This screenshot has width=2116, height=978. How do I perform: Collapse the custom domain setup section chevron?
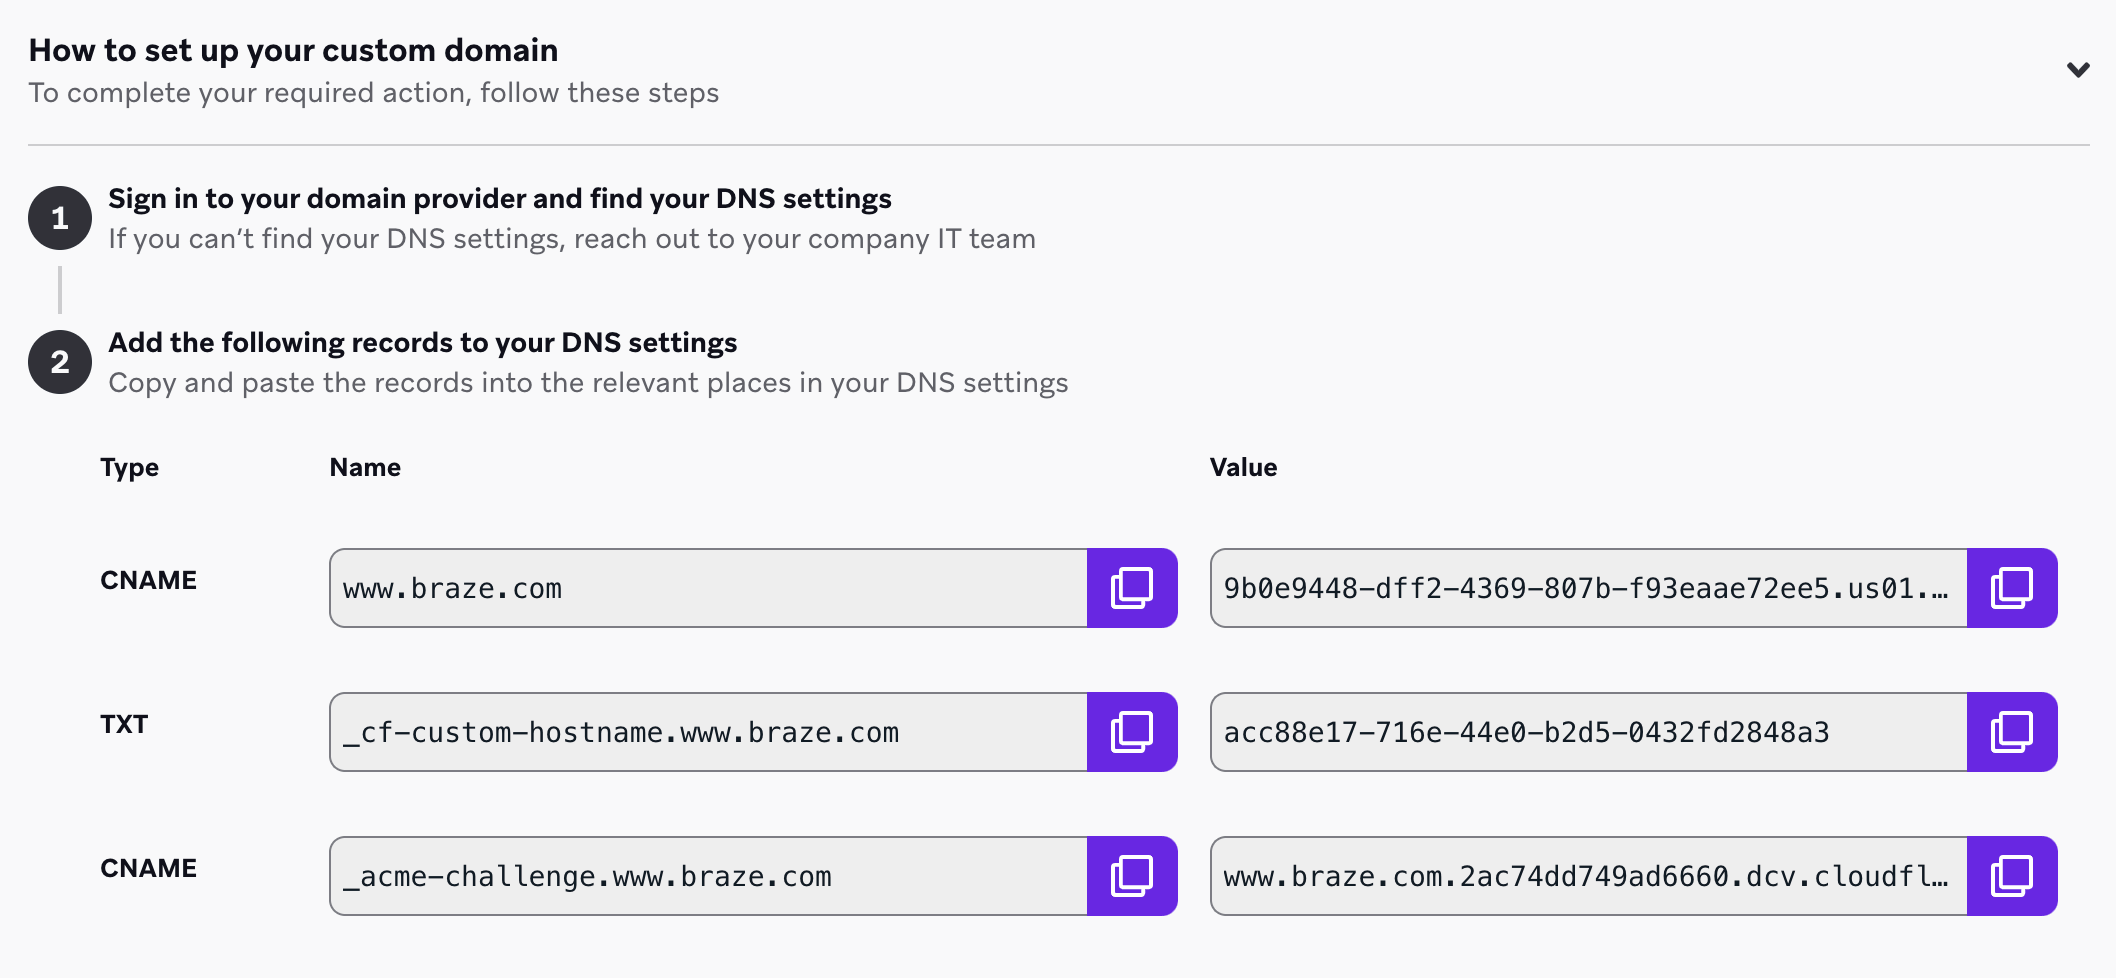2078,70
